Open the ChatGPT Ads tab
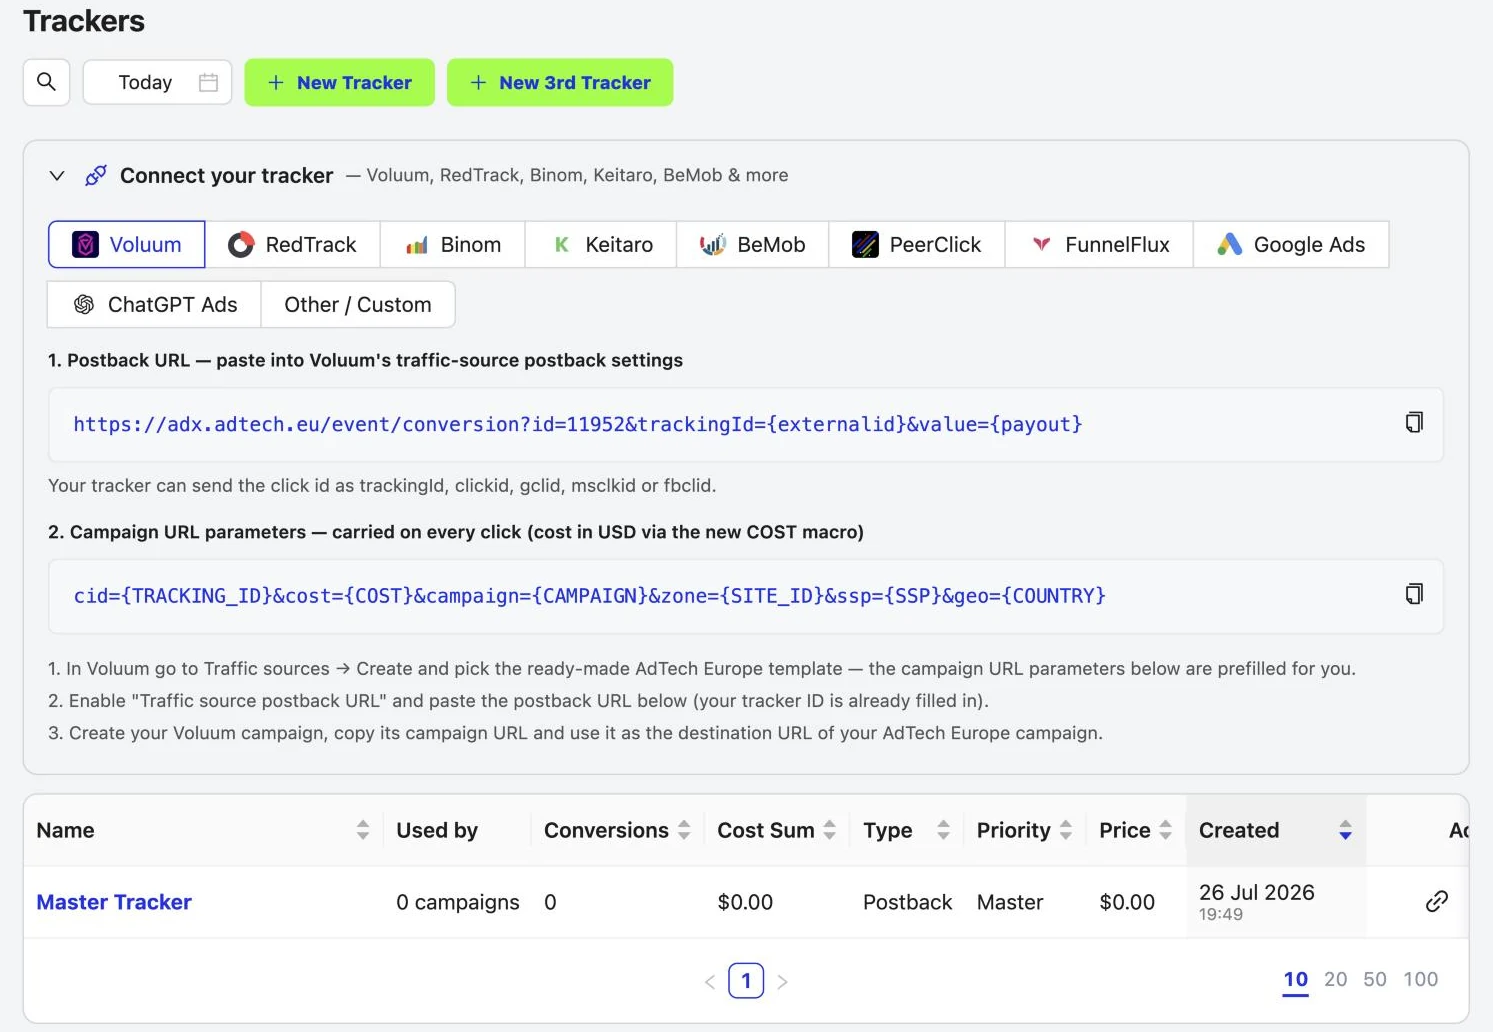The width and height of the screenshot is (1493, 1032). coord(154,304)
